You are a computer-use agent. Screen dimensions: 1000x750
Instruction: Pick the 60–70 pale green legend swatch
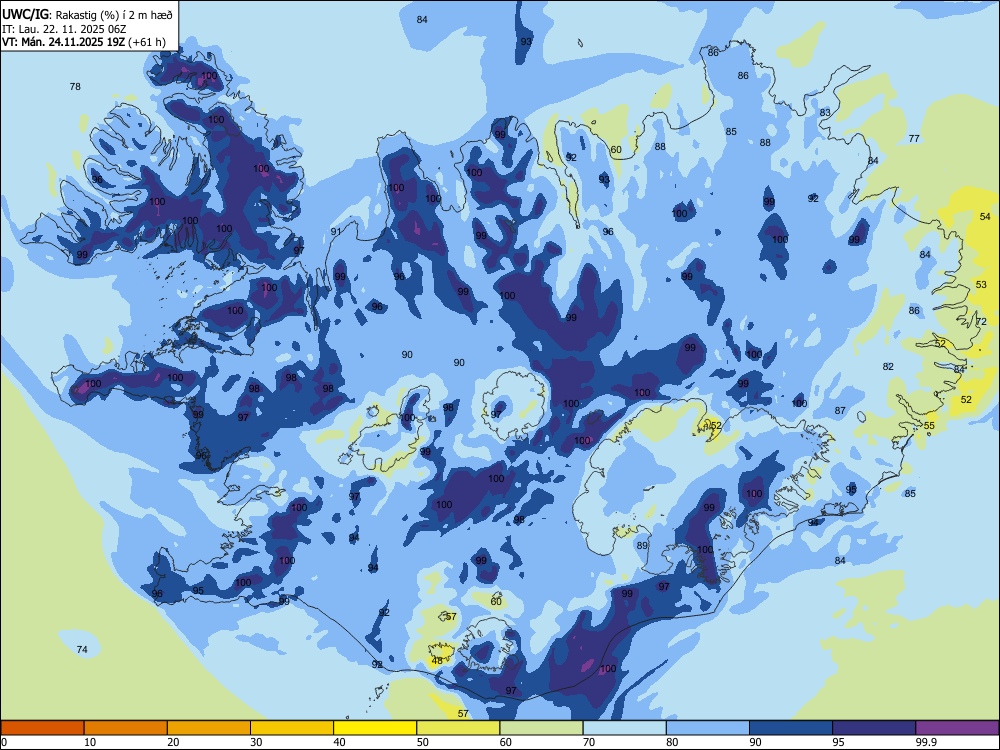(x=541, y=728)
